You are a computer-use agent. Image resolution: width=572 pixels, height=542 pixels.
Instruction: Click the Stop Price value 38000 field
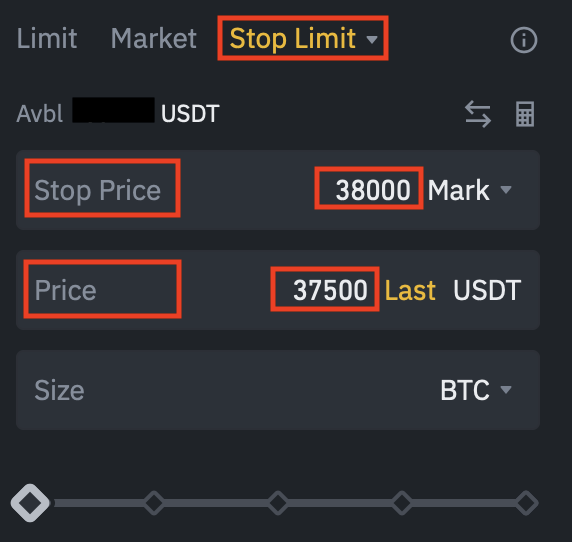pyautogui.click(x=373, y=190)
